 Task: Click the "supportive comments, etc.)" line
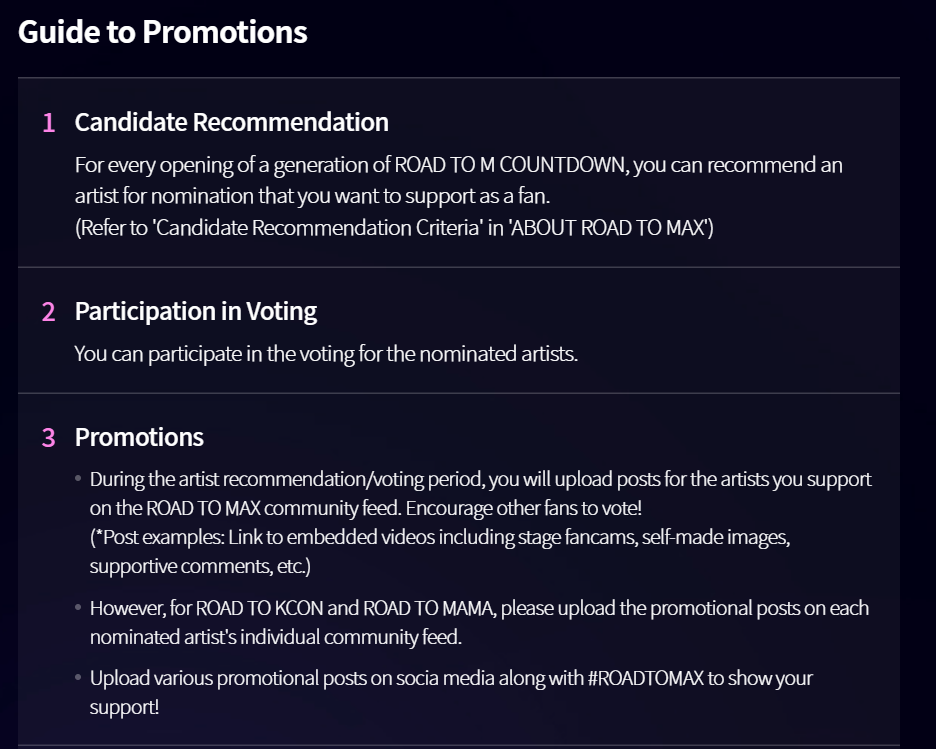pos(200,566)
